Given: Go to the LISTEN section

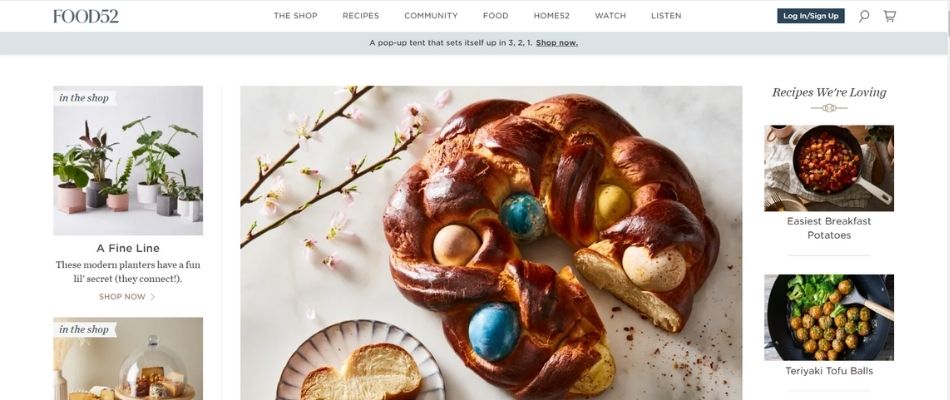Looking at the screenshot, I should [x=666, y=16].
